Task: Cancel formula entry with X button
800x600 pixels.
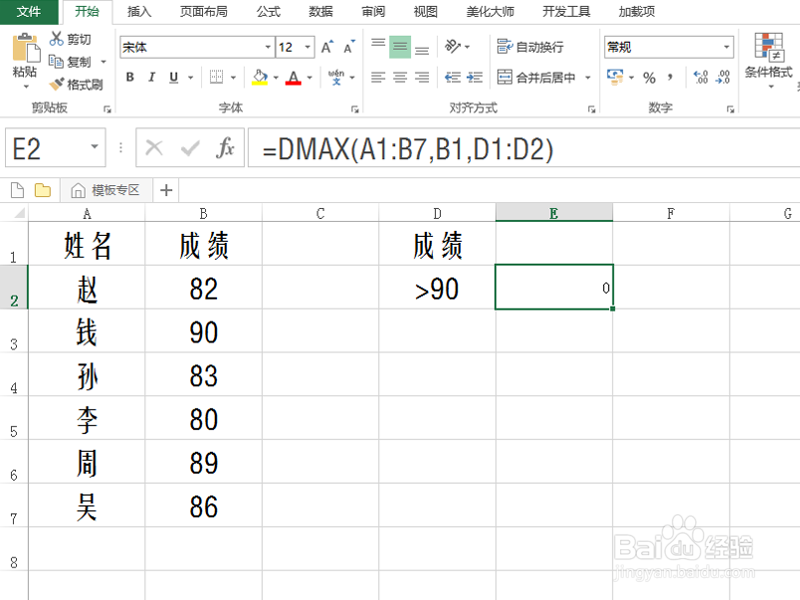Action: point(154,148)
